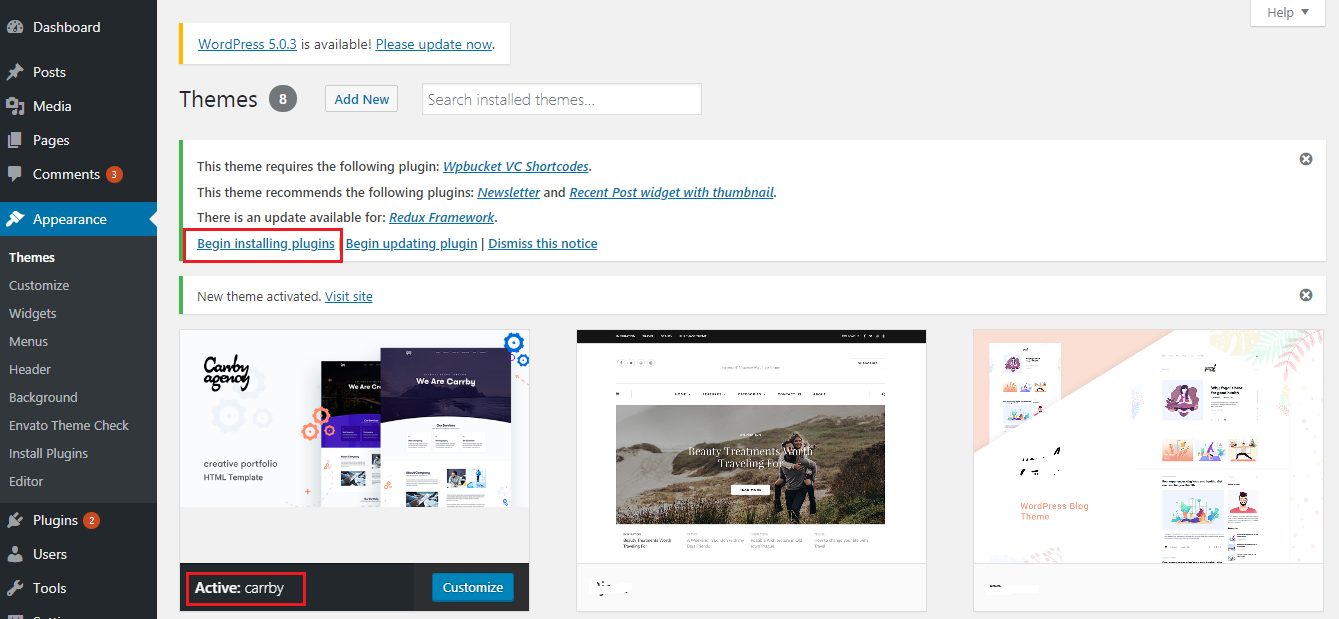Viewport: 1339px width, 619px height.
Task: Select the WordPress Blog Theme screenshot
Action: [x=1149, y=447]
